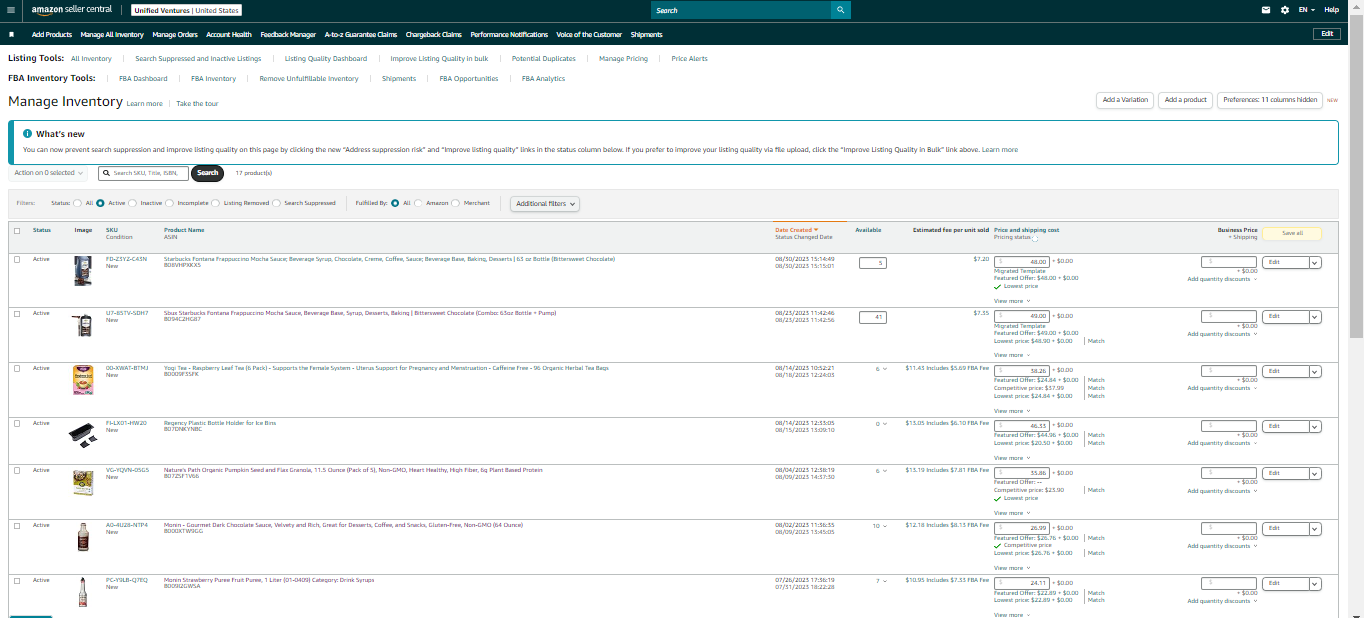Check the row for SKU U7-85TV-5DH7
The height and width of the screenshot is (618, 1364).
click(17, 314)
